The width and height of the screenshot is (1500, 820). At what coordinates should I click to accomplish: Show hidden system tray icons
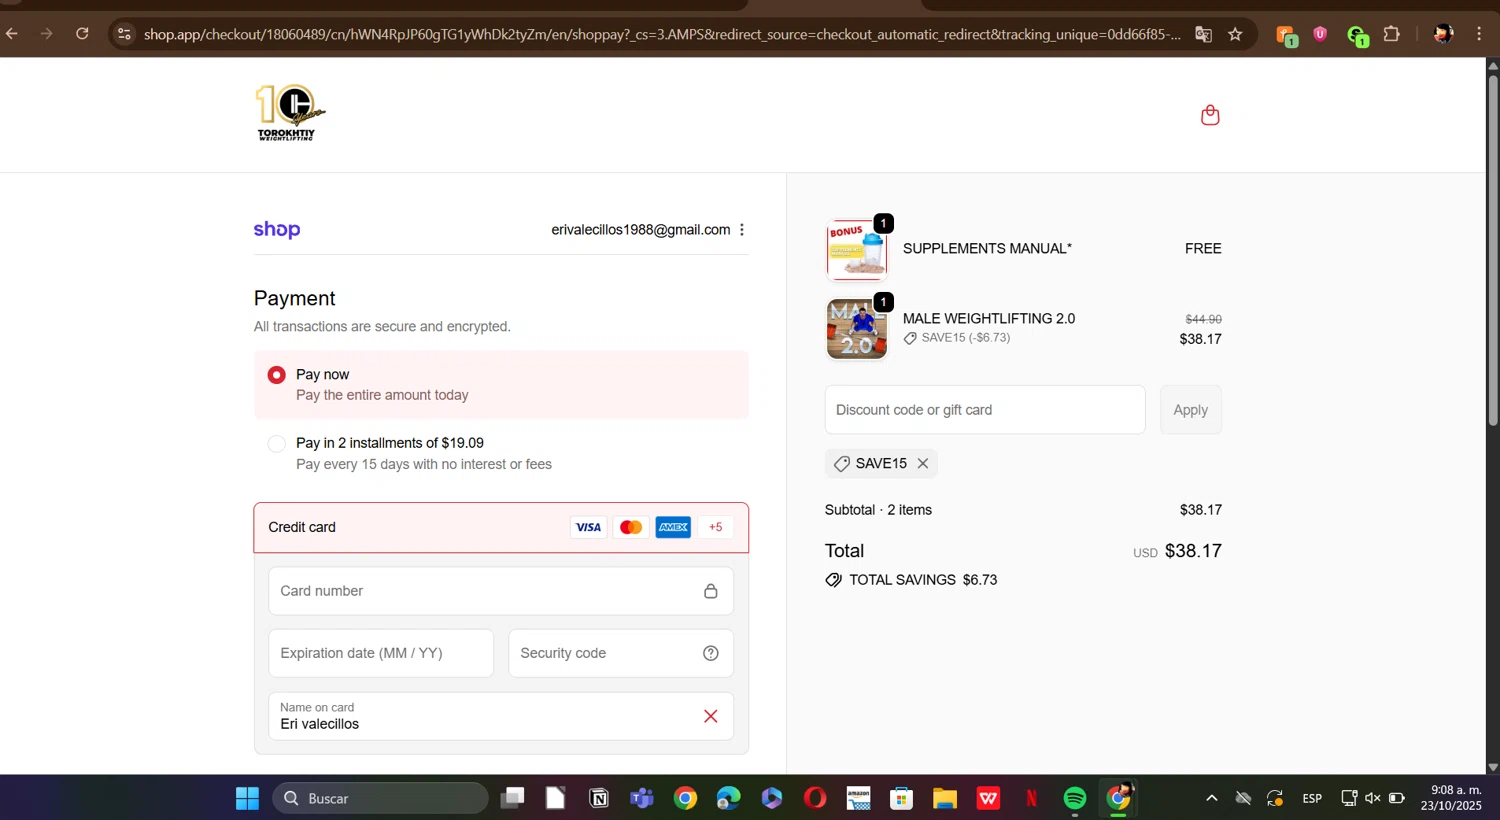tap(1211, 798)
